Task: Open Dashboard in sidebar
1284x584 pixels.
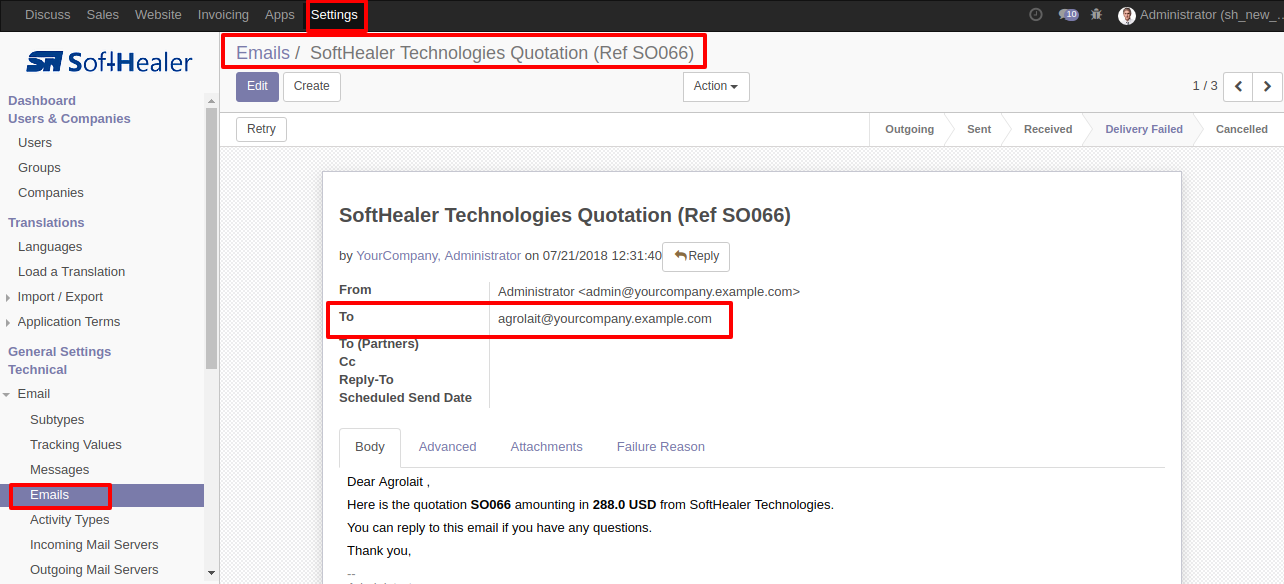Action: point(42,101)
